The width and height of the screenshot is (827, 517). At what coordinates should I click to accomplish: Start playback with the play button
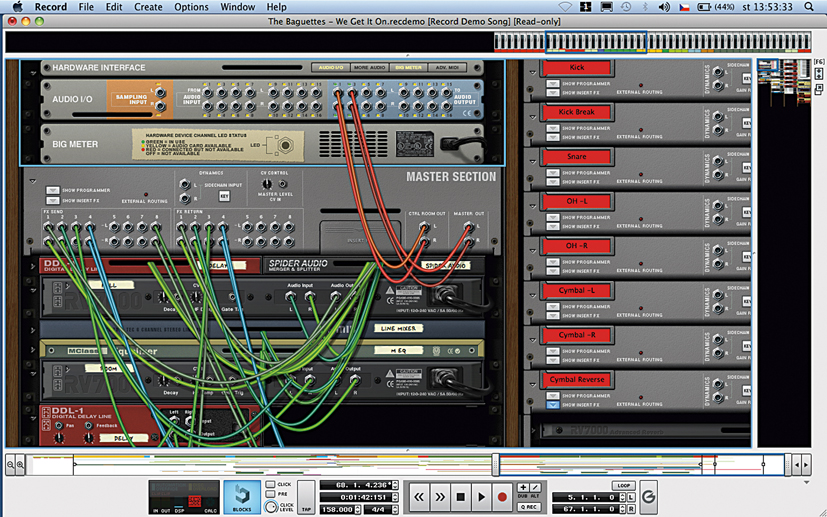[x=481, y=497]
